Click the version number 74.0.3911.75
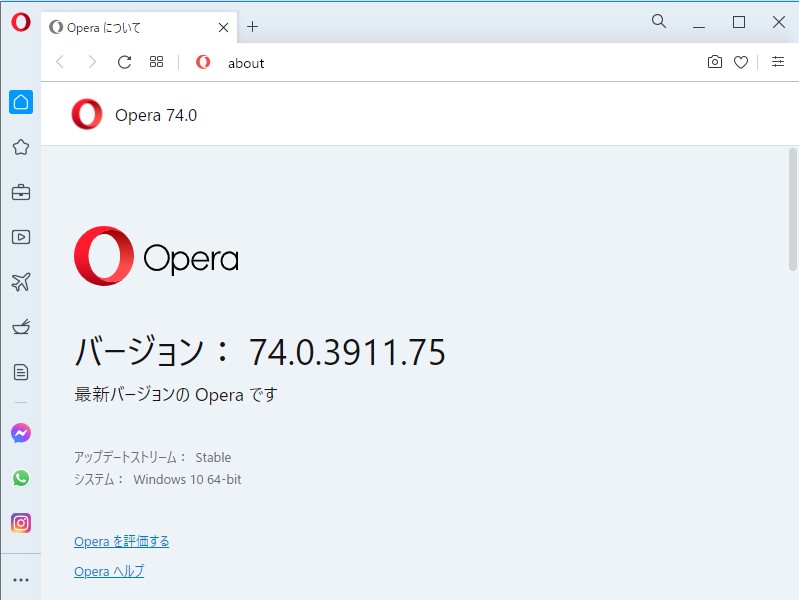This screenshot has height=600, width=799. click(347, 352)
